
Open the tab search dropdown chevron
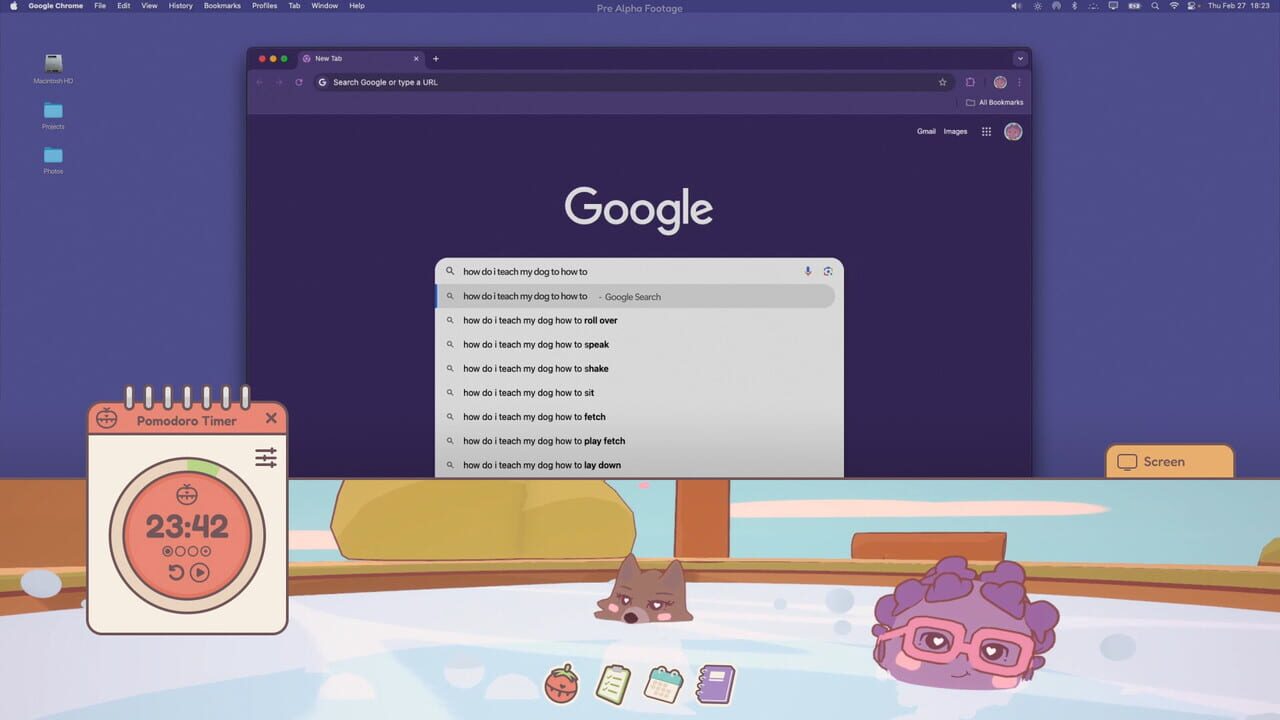coord(1020,58)
